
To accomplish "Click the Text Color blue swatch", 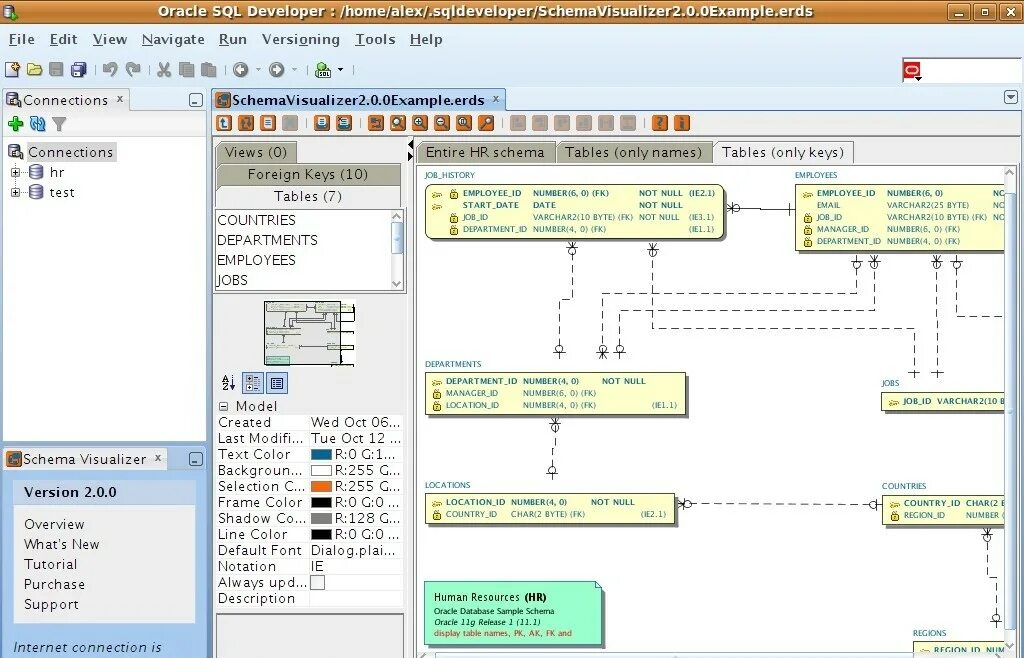I will click(321, 454).
